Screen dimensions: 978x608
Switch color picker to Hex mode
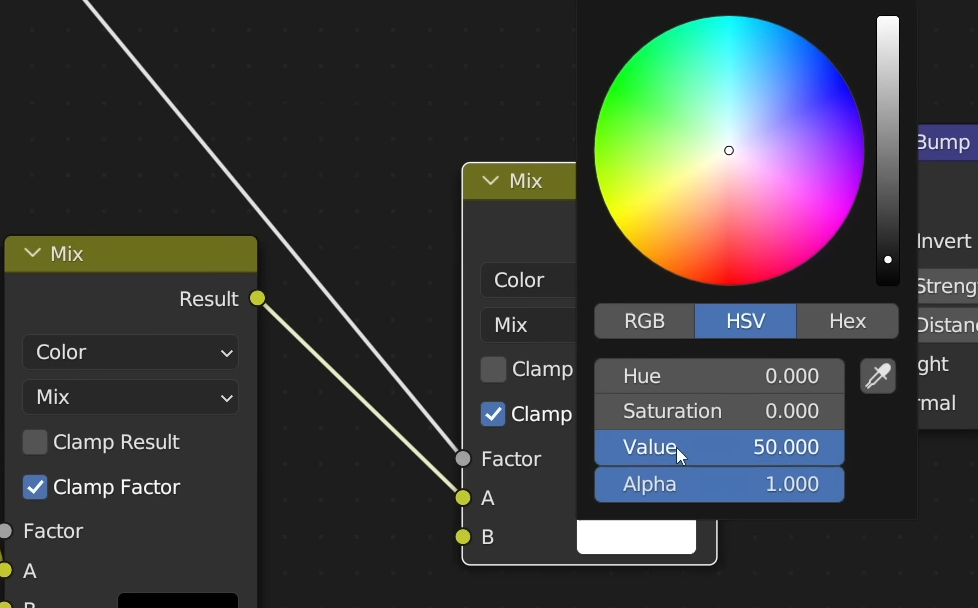[x=847, y=321]
